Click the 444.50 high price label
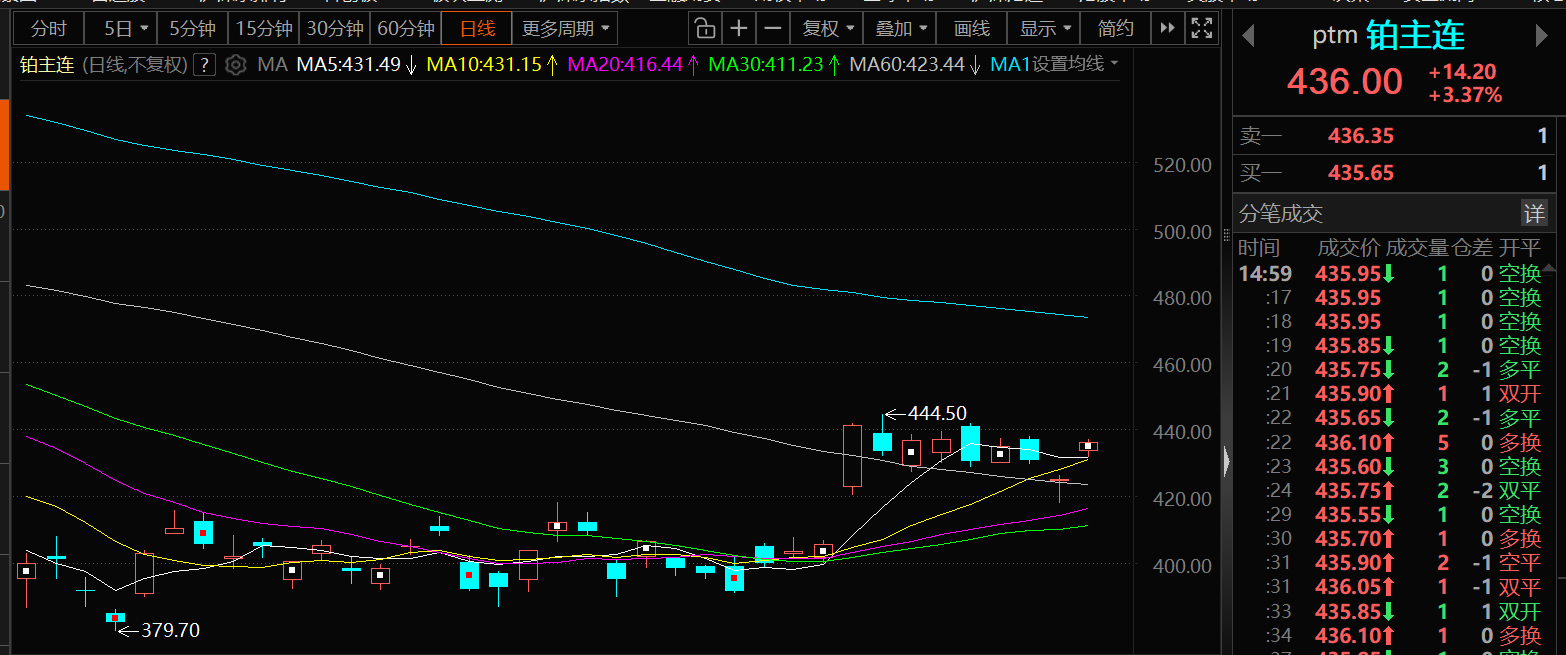Viewport: 1566px width, 655px height. tap(938, 413)
